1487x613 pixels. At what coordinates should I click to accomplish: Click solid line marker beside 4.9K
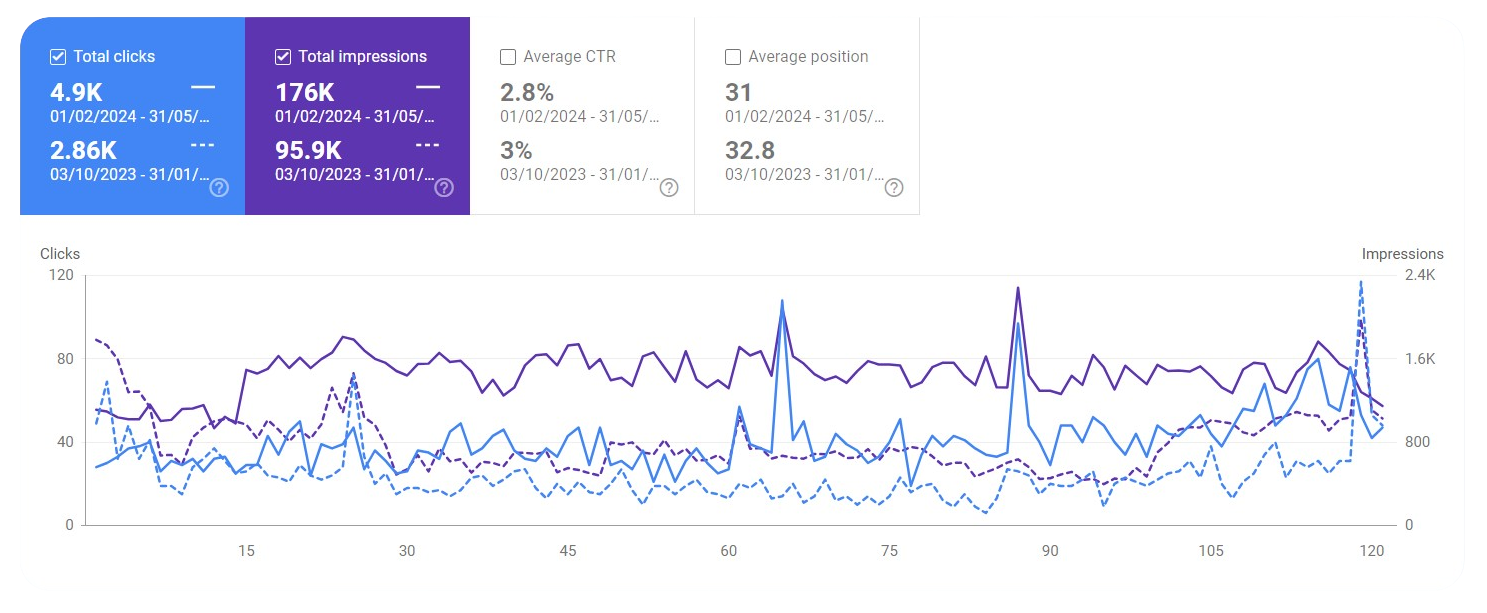[203, 88]
